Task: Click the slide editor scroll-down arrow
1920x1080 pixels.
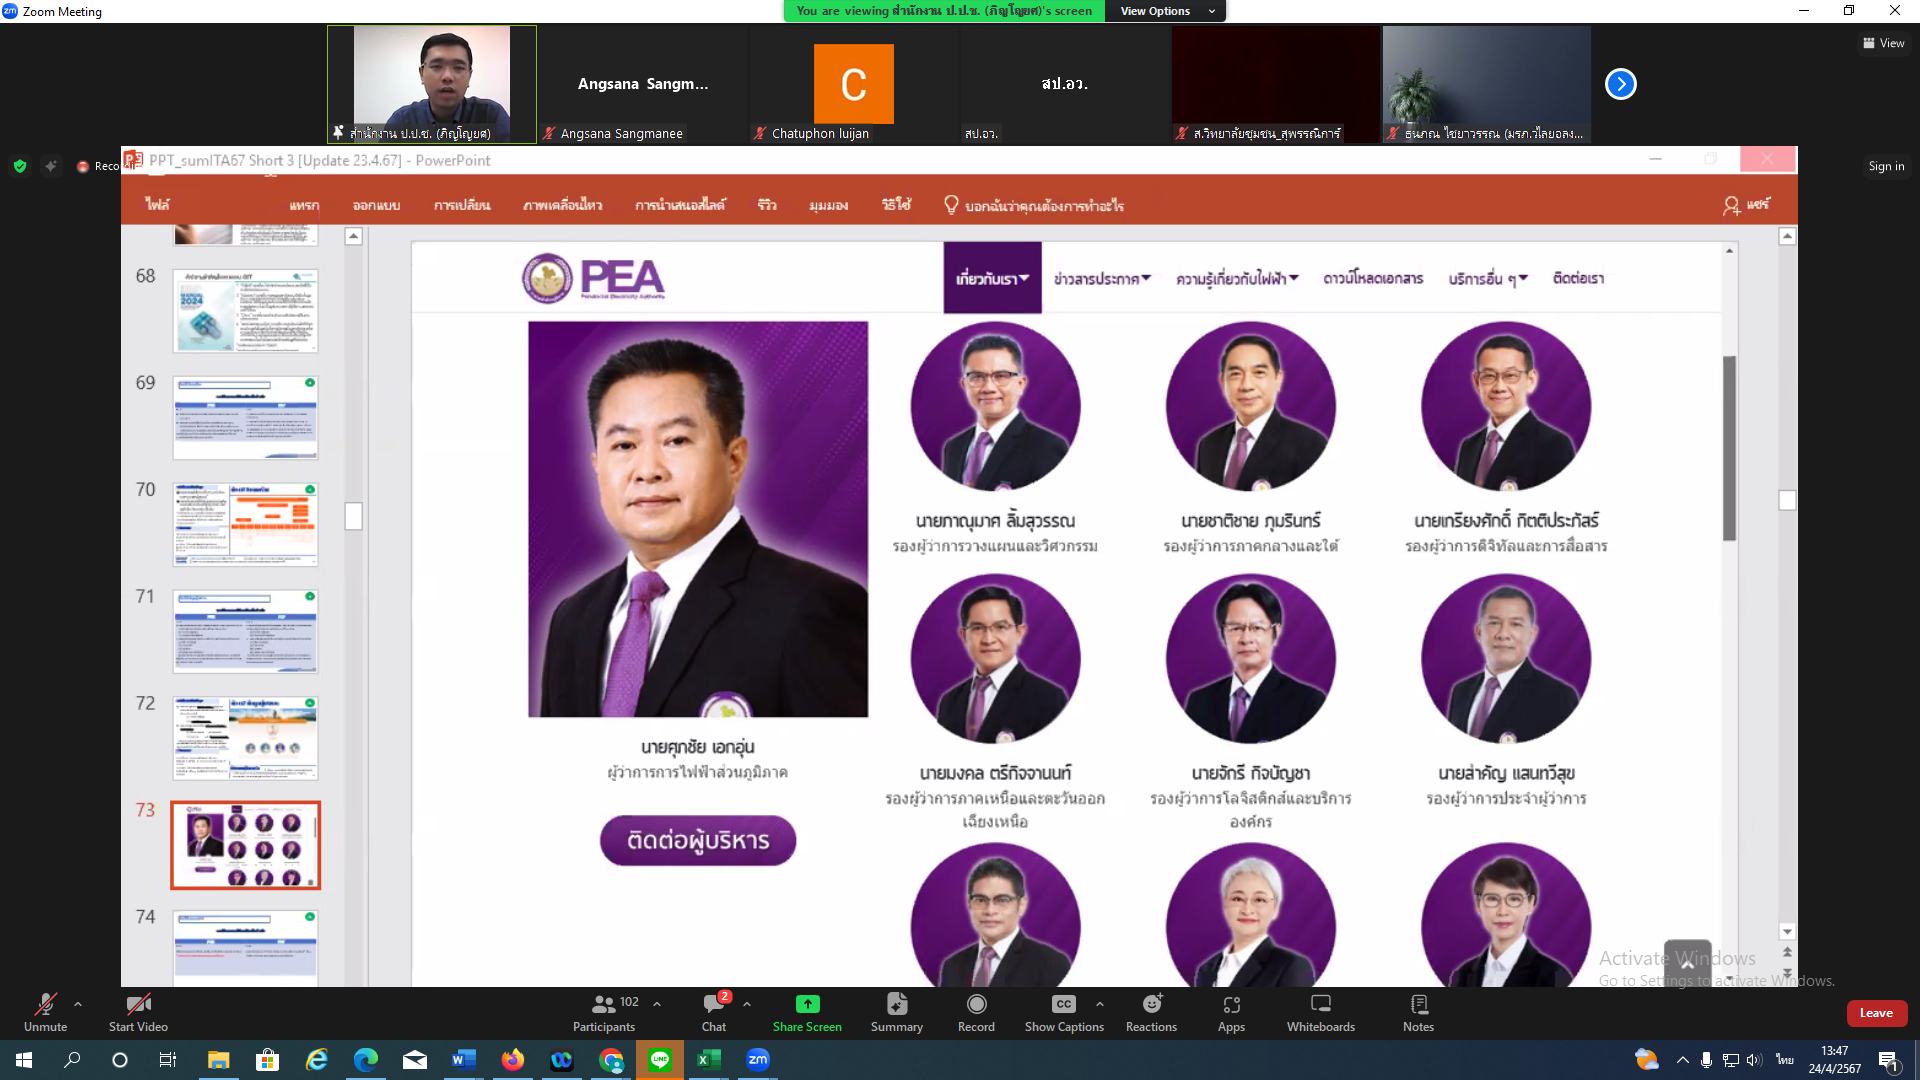Action: pos(1787,932)
